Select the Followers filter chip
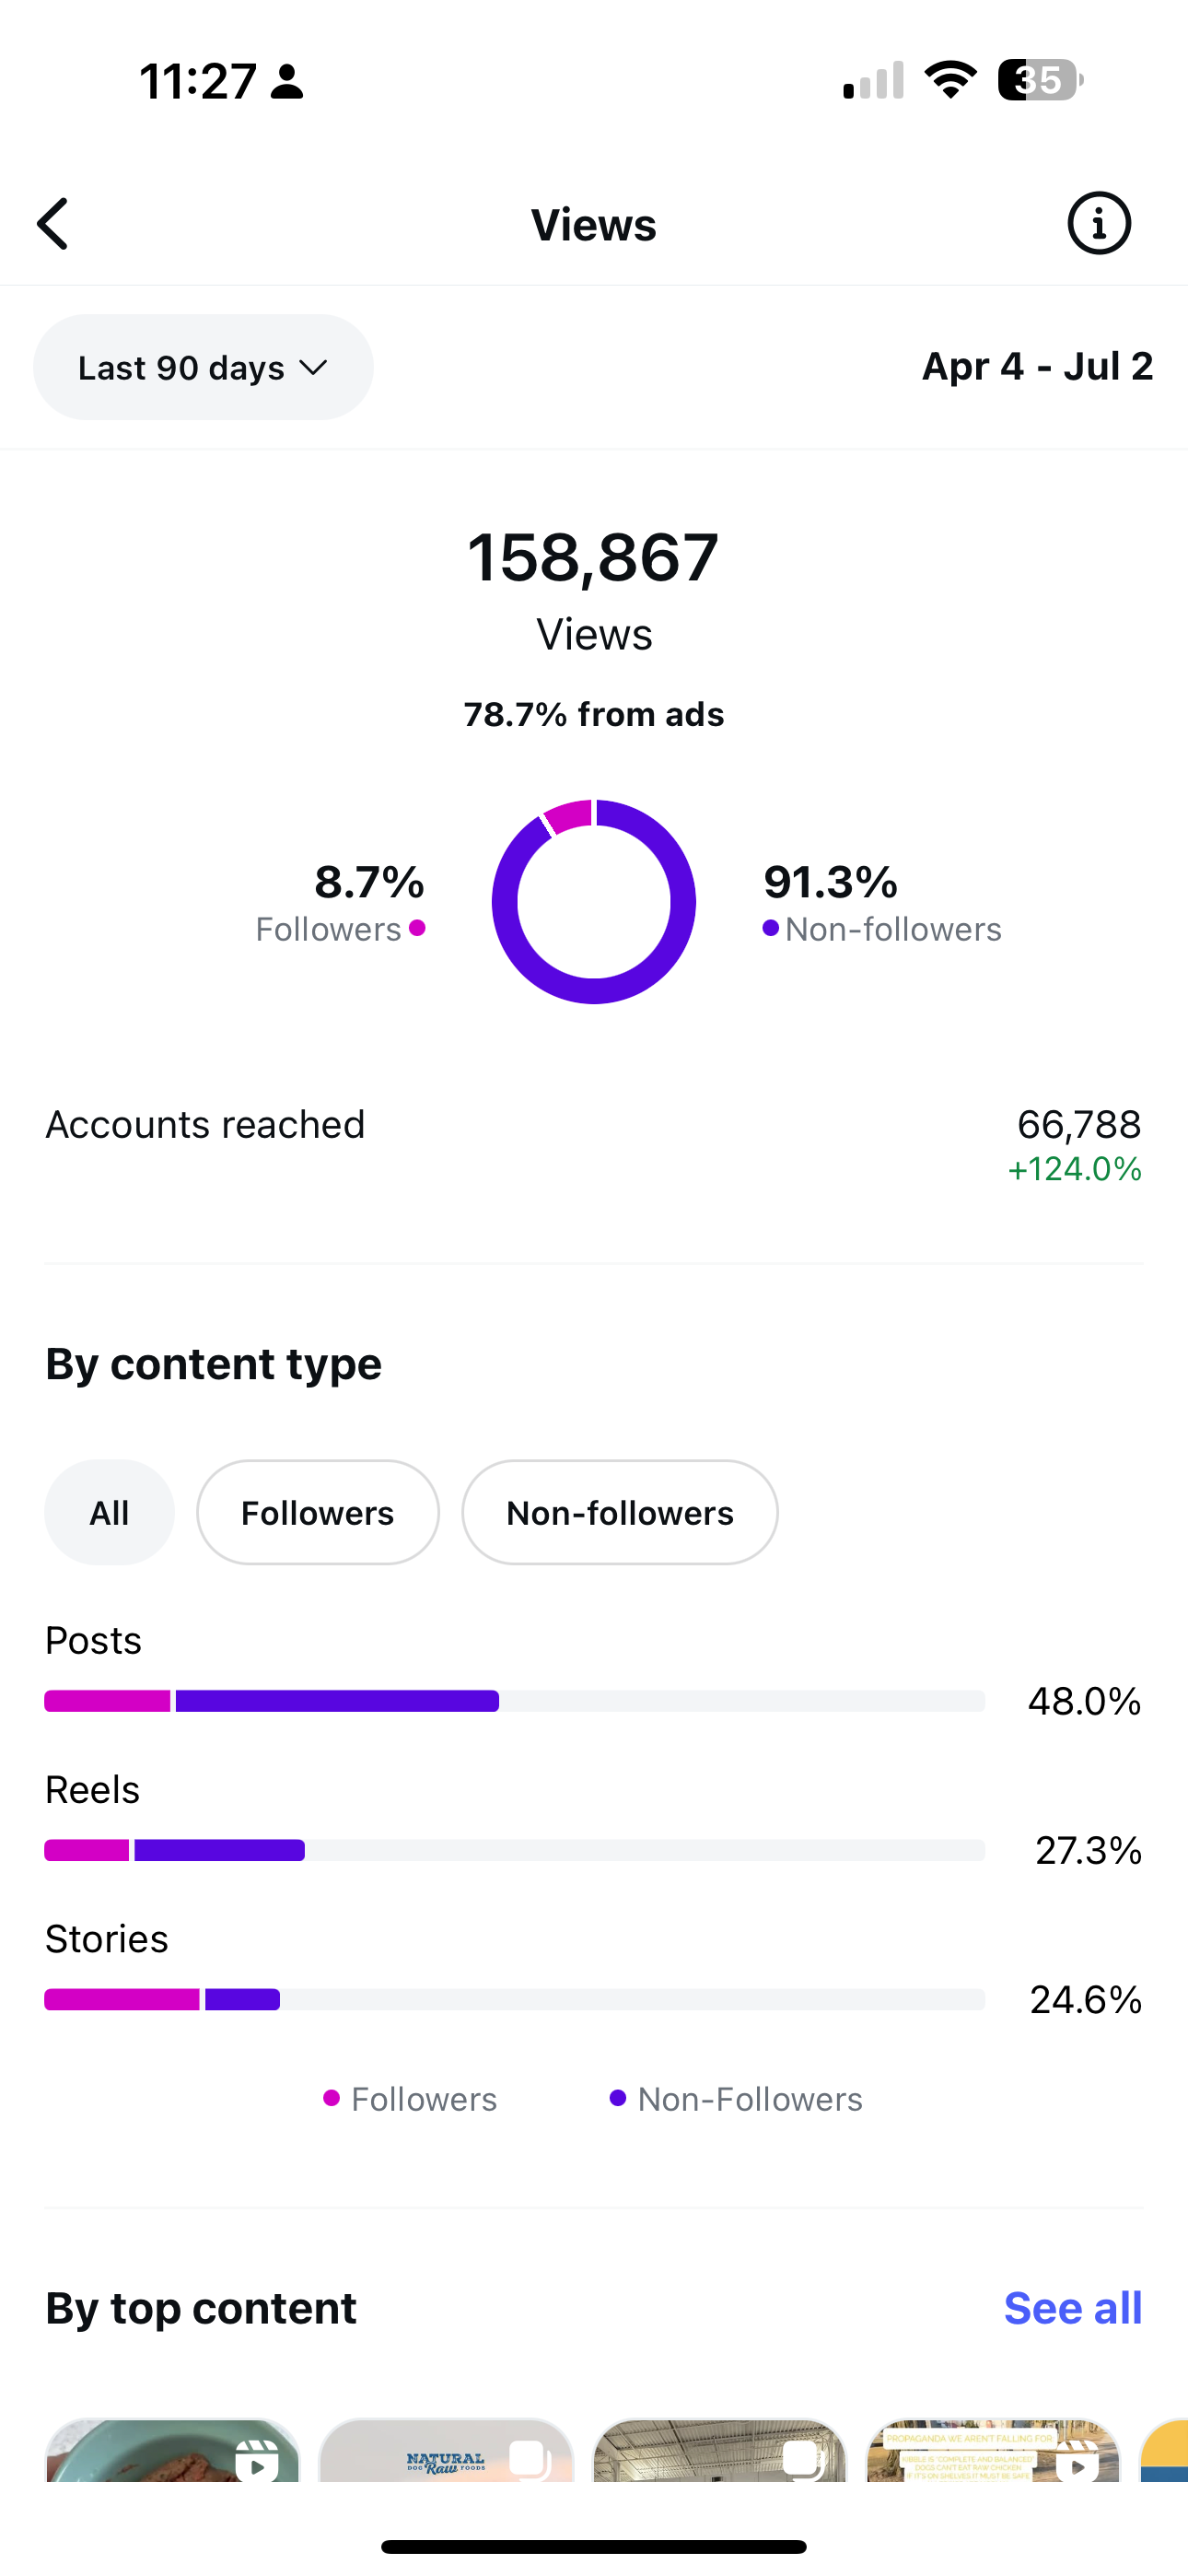Image resolution: width=1188 pixels, height=2576 pixels. tap(318, 1512)
